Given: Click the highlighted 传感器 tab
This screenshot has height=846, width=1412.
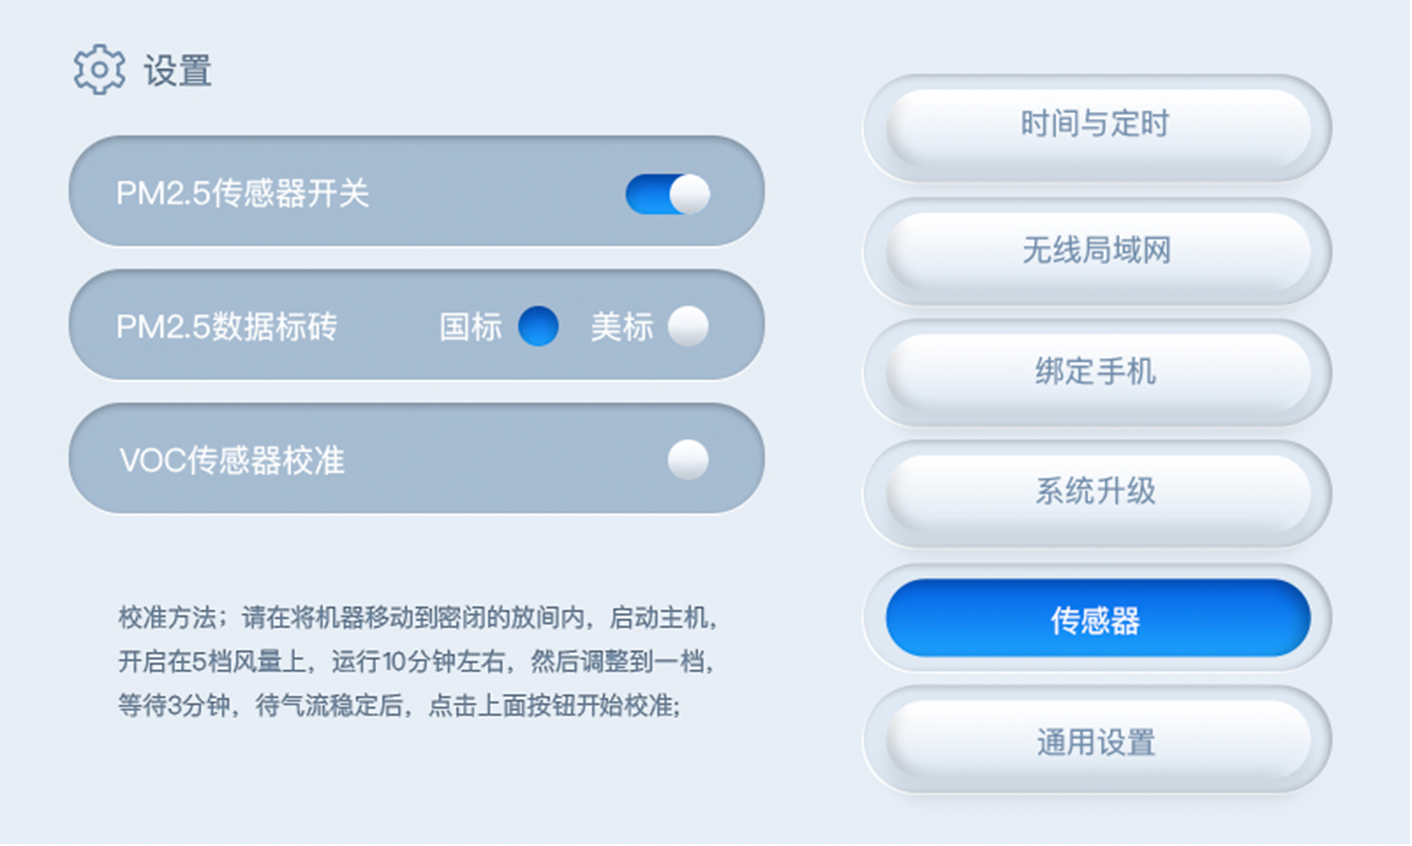Looking at the screenshot, I should (x=1097, y=620).
